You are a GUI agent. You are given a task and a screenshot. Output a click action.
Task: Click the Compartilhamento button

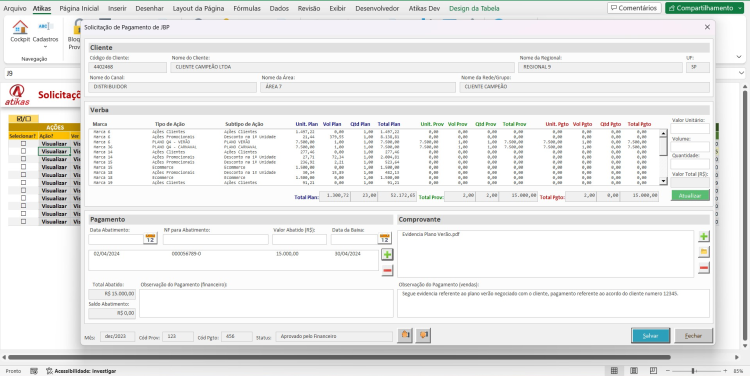click(701, 8)
